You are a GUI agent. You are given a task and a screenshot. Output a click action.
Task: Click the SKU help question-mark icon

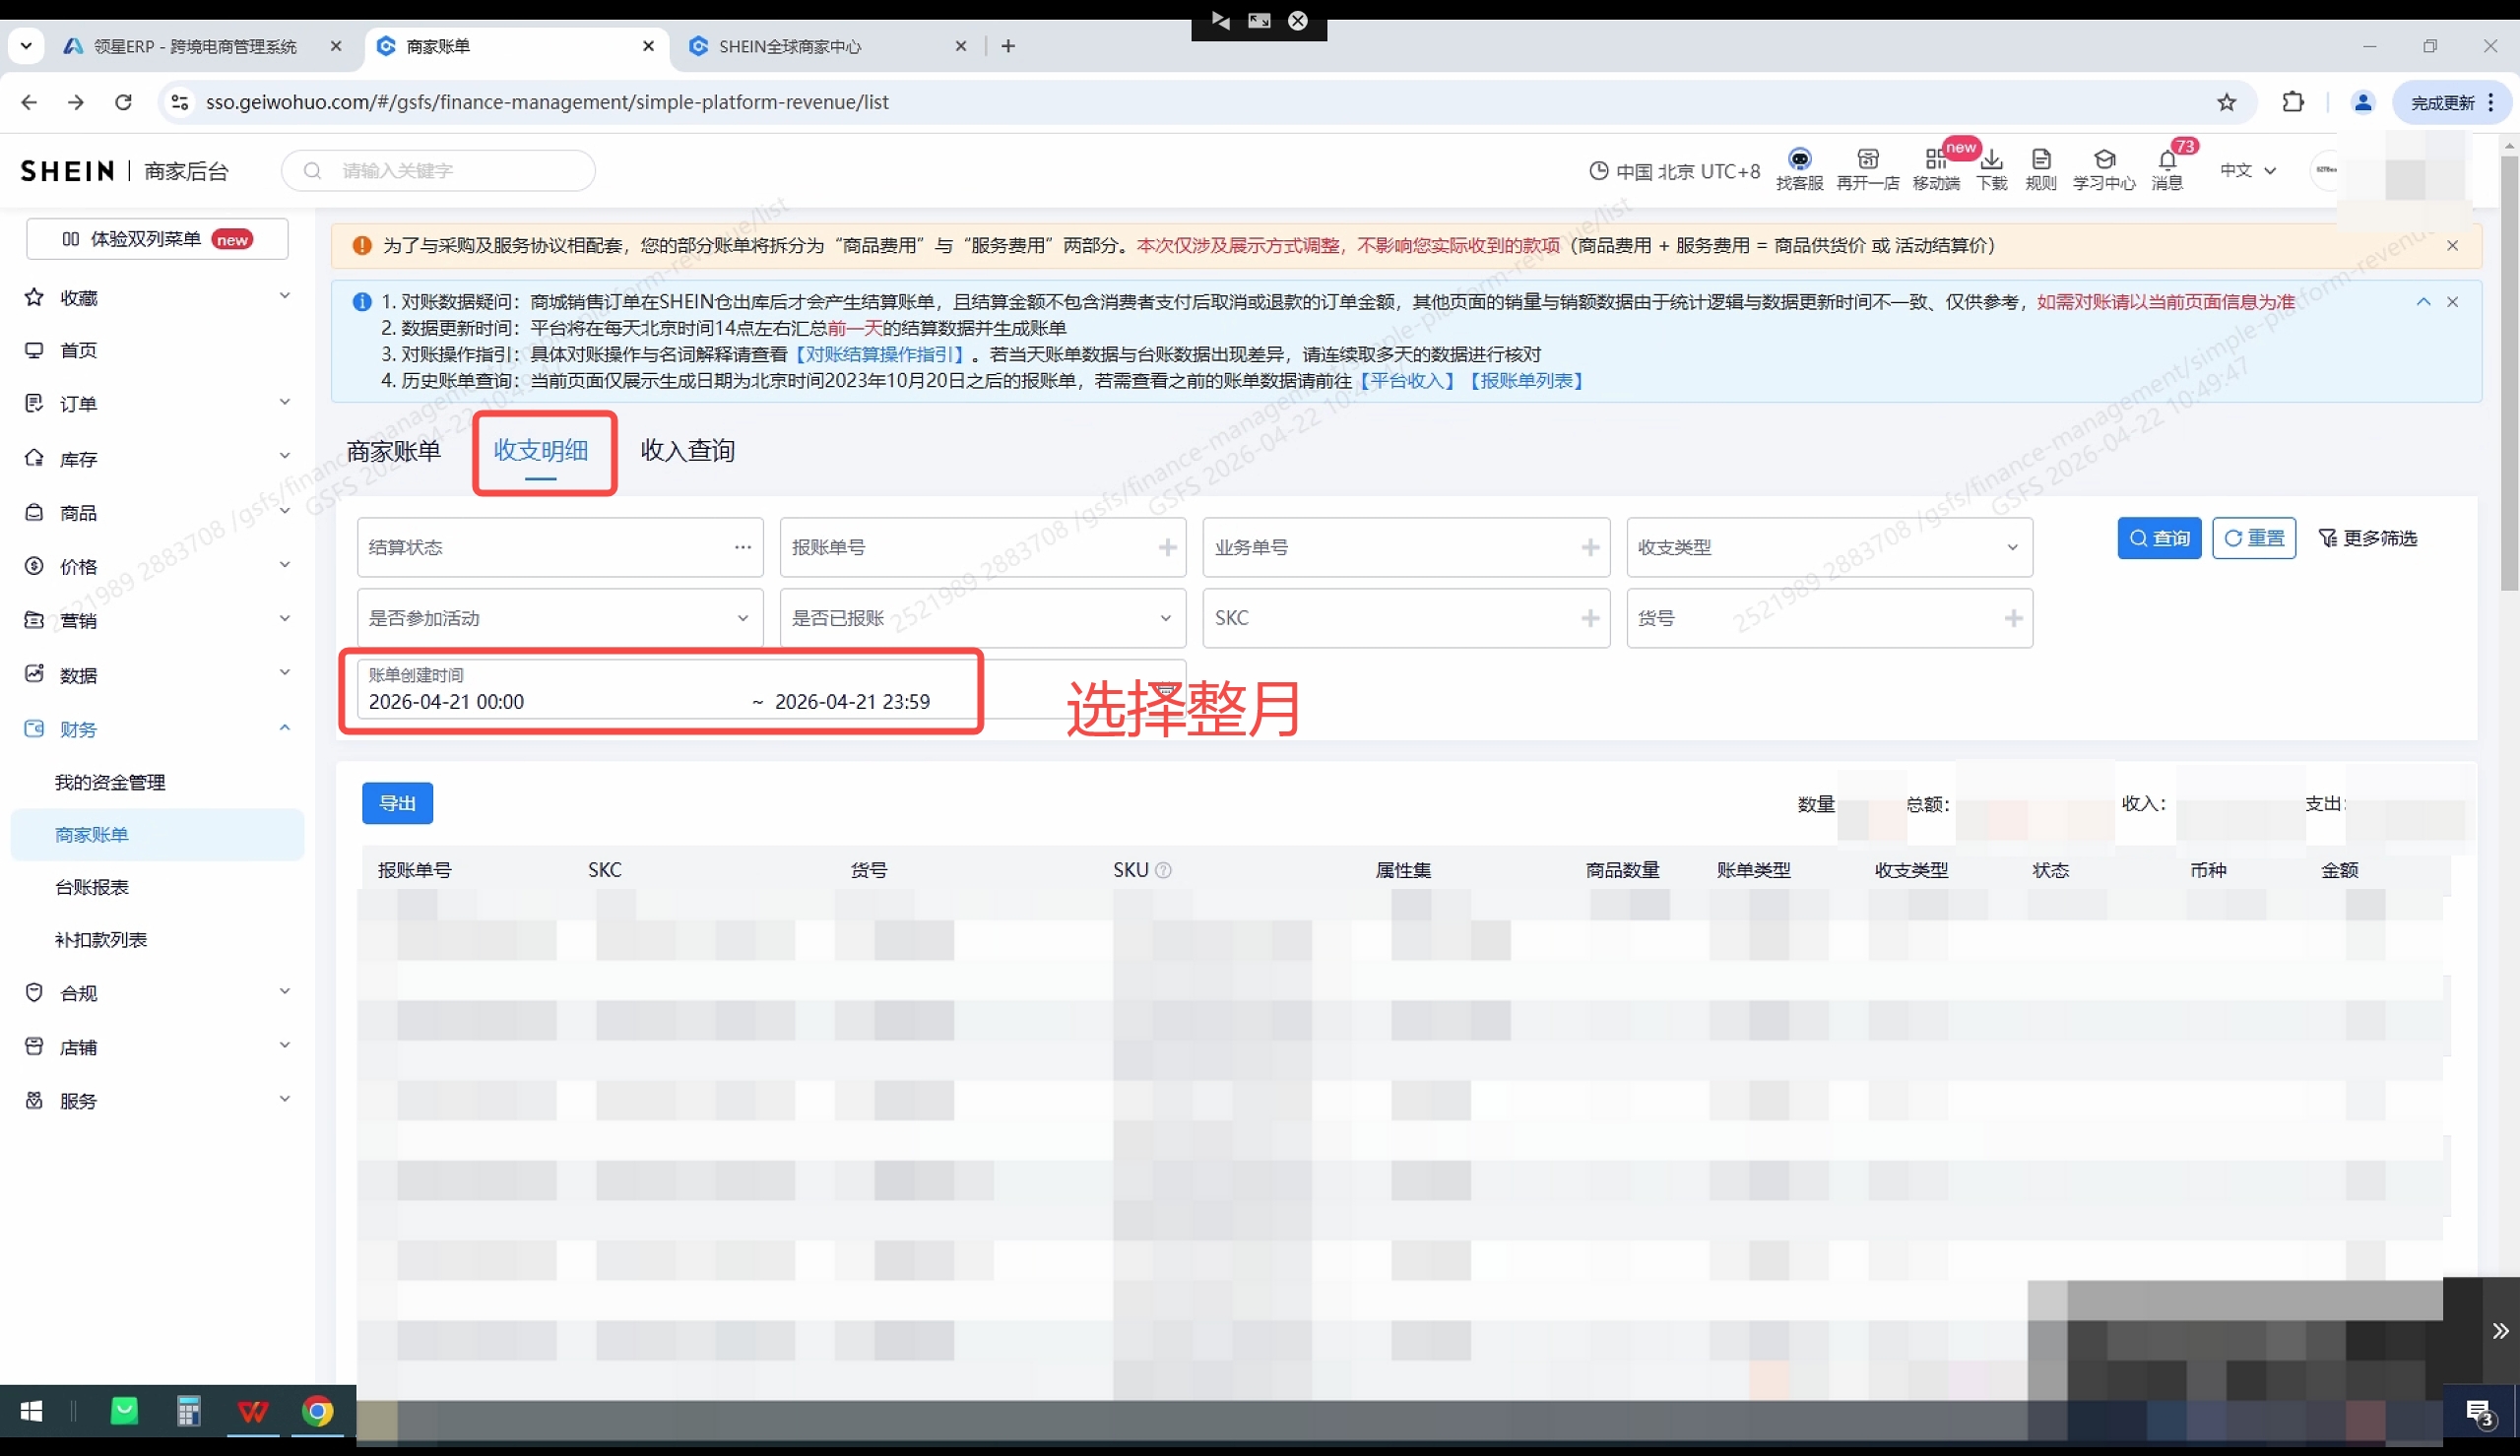pos(1163,870)
